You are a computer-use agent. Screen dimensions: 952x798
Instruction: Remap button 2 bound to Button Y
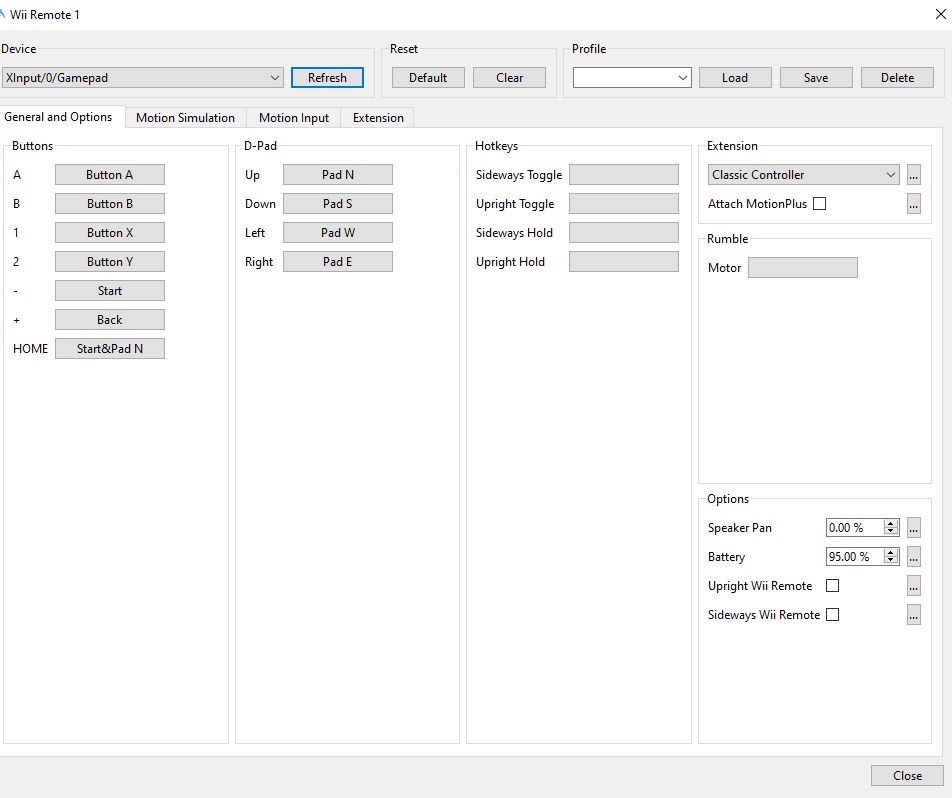110,262
